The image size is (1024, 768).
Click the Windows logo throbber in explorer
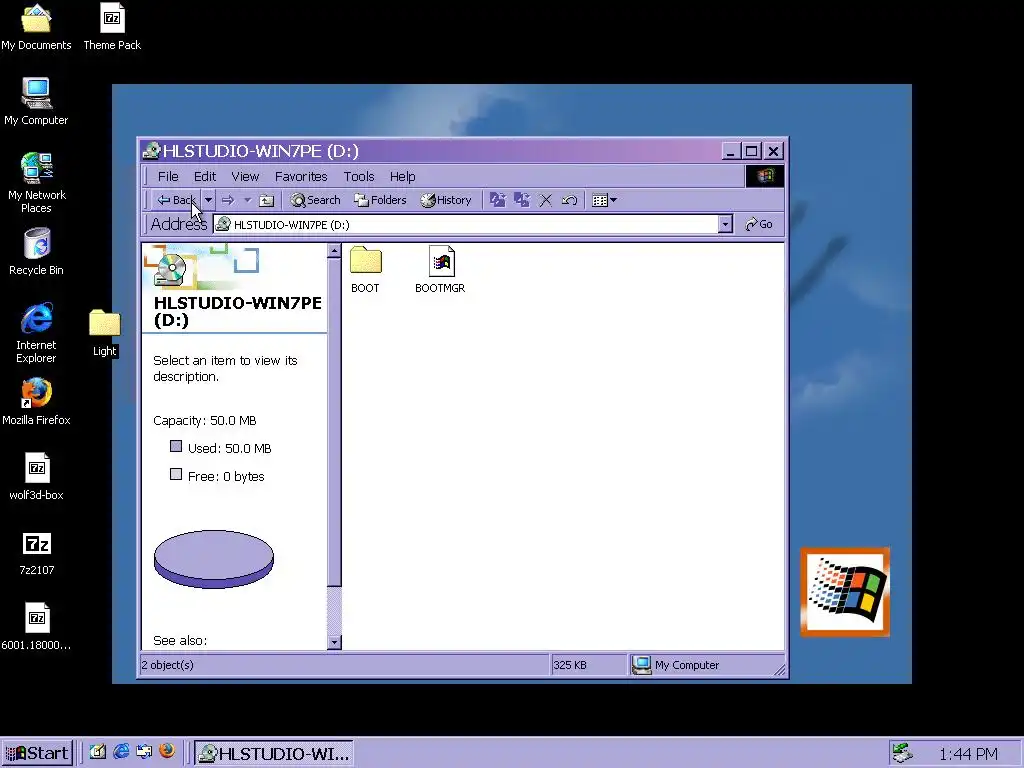(x=765, y=176)
